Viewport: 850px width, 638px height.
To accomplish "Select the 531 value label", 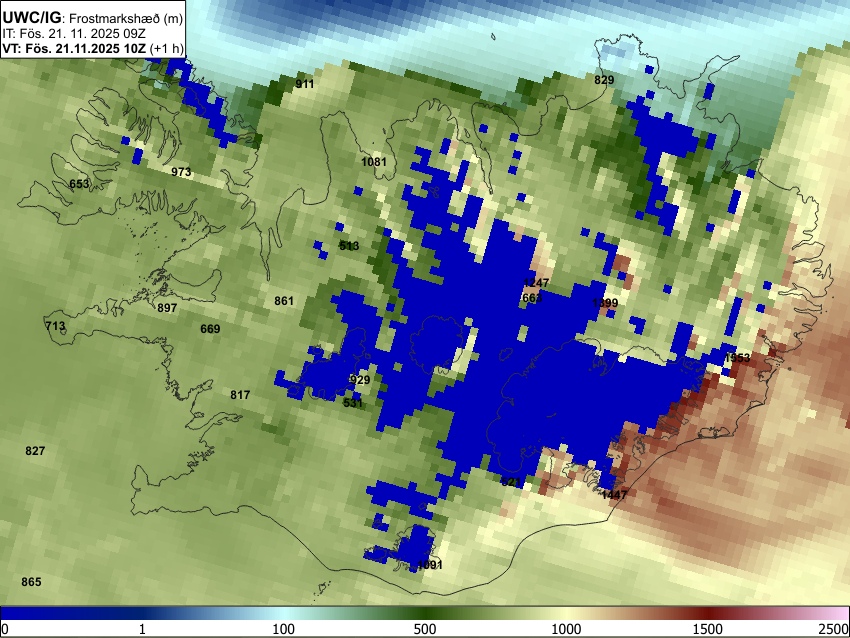I will point(353,403).
